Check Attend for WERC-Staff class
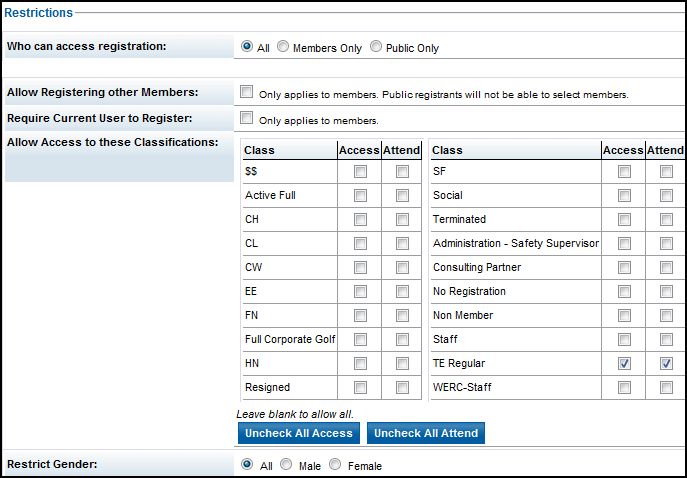687x478 pixels. pyautogui.click(x=666, y=387)
